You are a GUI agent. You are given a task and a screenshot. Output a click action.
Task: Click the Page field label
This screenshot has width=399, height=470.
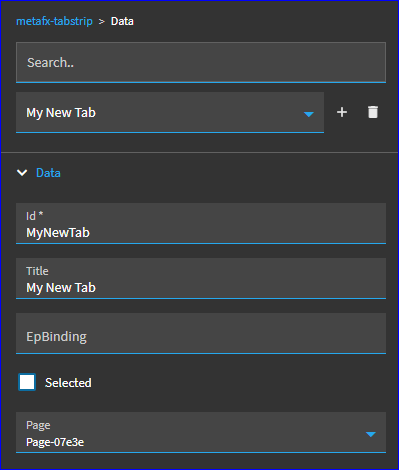(x=38, y=425)
